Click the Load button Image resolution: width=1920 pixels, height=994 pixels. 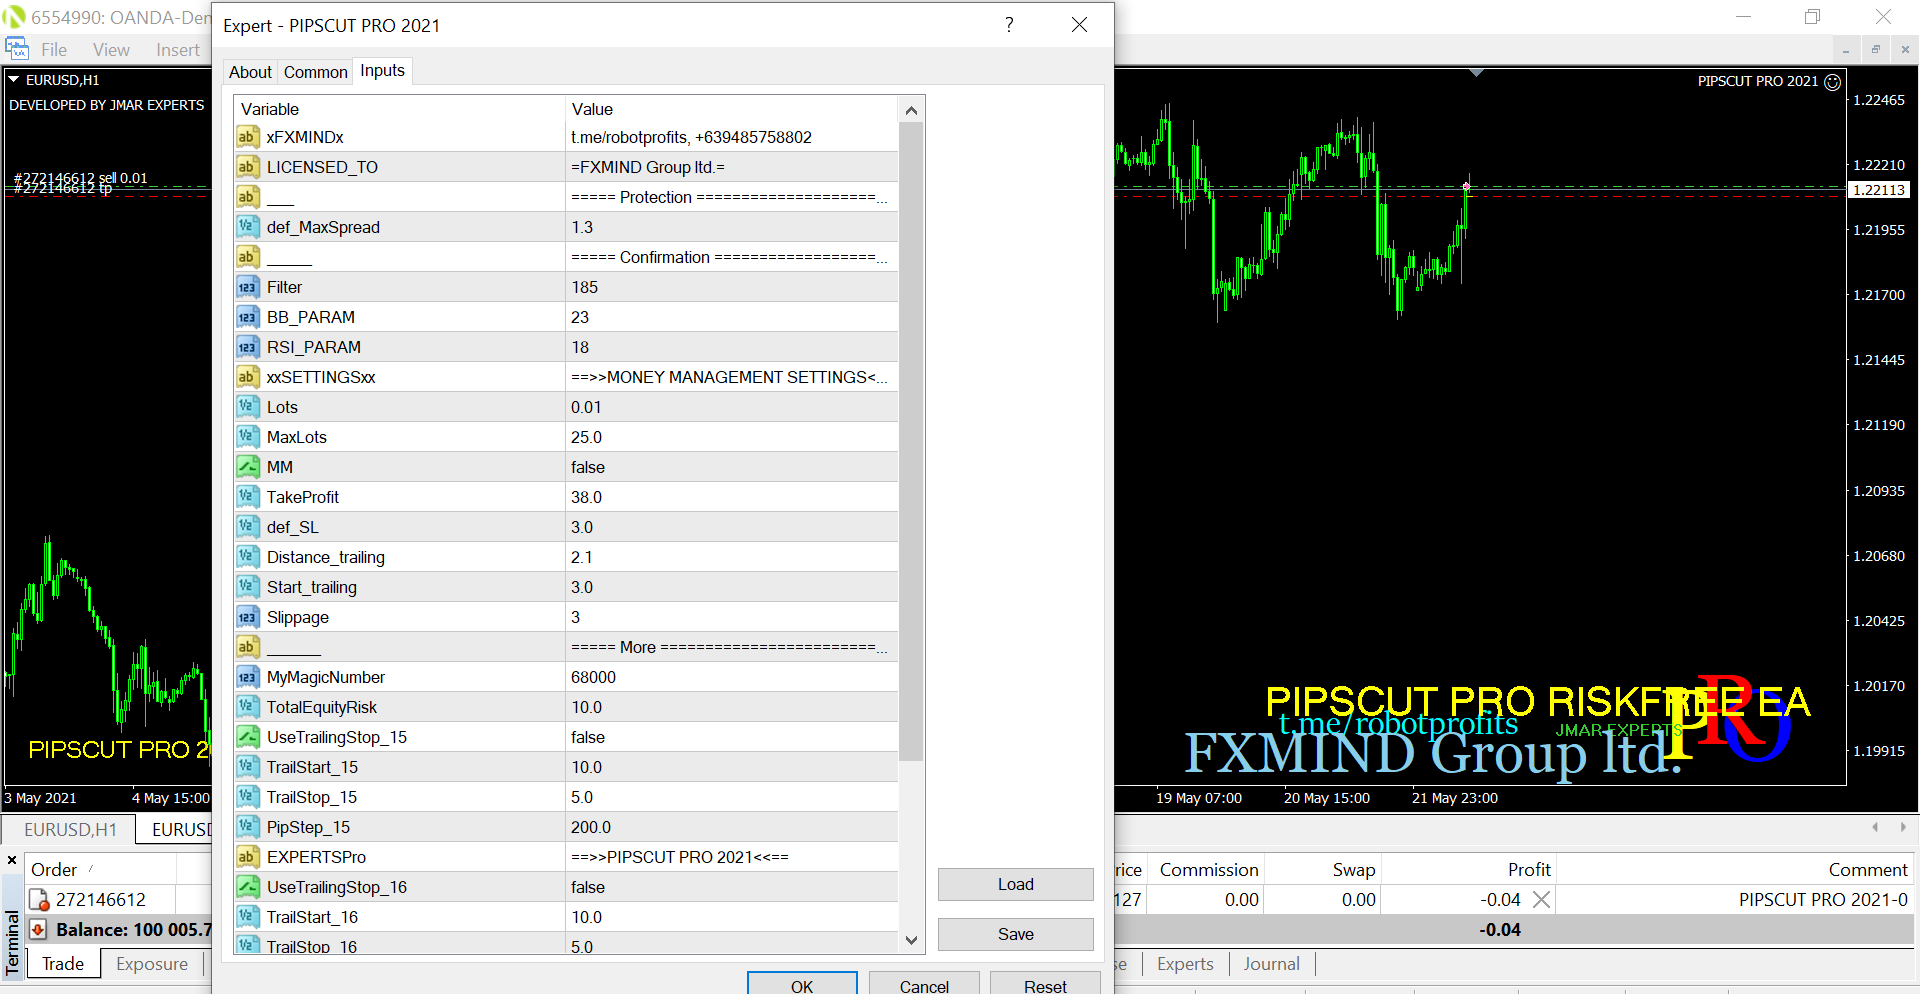1015,884
